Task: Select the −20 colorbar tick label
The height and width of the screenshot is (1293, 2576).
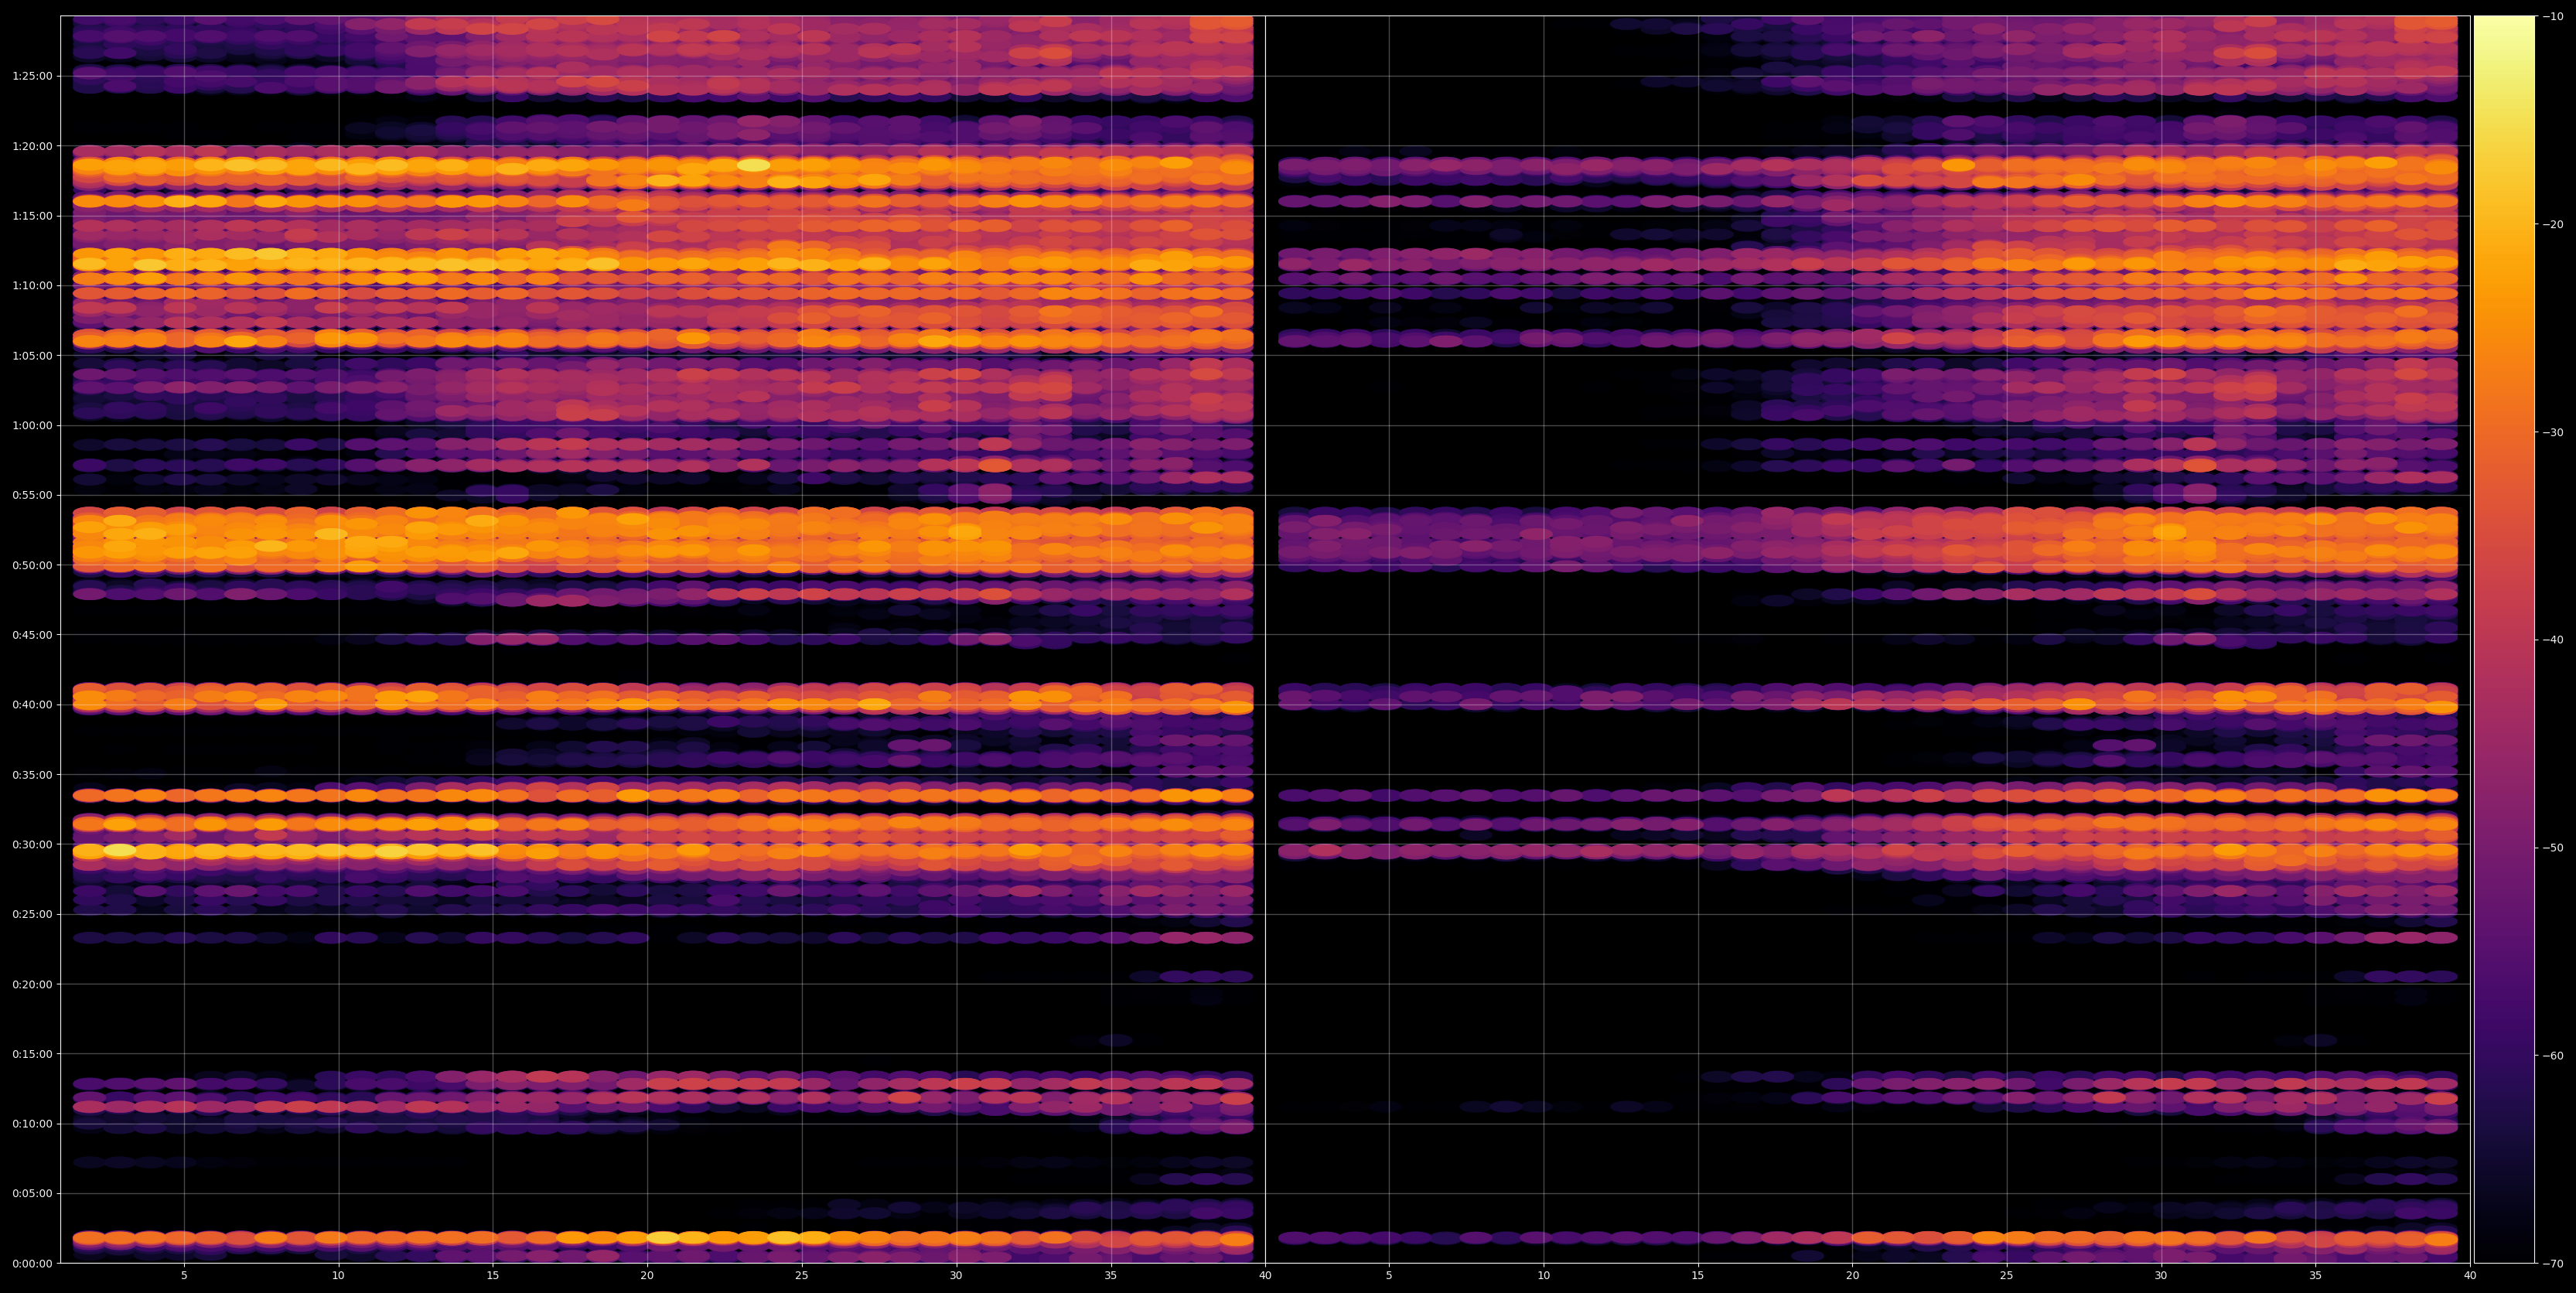Action: pos(2553,224)
